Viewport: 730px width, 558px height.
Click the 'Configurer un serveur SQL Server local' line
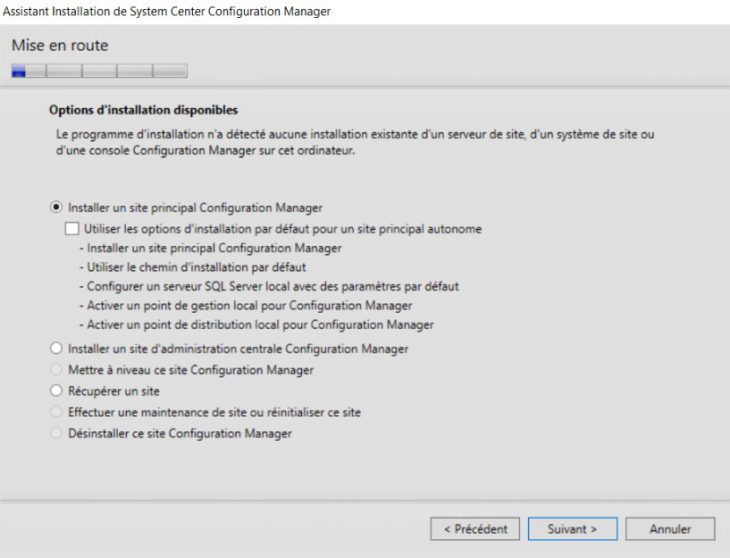pyautogui.click(x=268, y=286)
